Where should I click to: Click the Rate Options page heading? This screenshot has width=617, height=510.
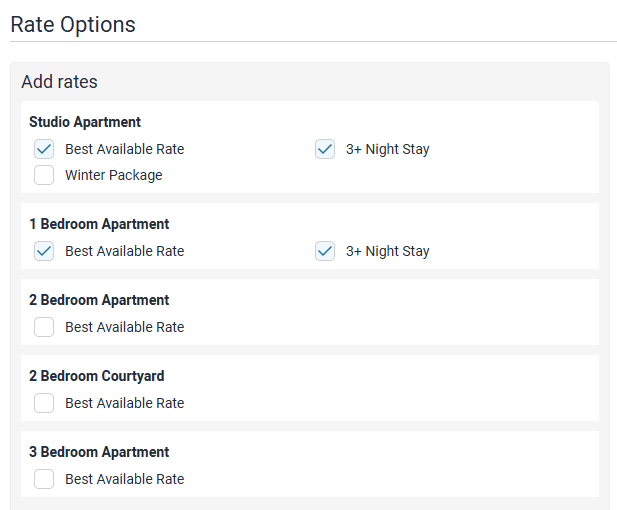click(x=73, y=24)
